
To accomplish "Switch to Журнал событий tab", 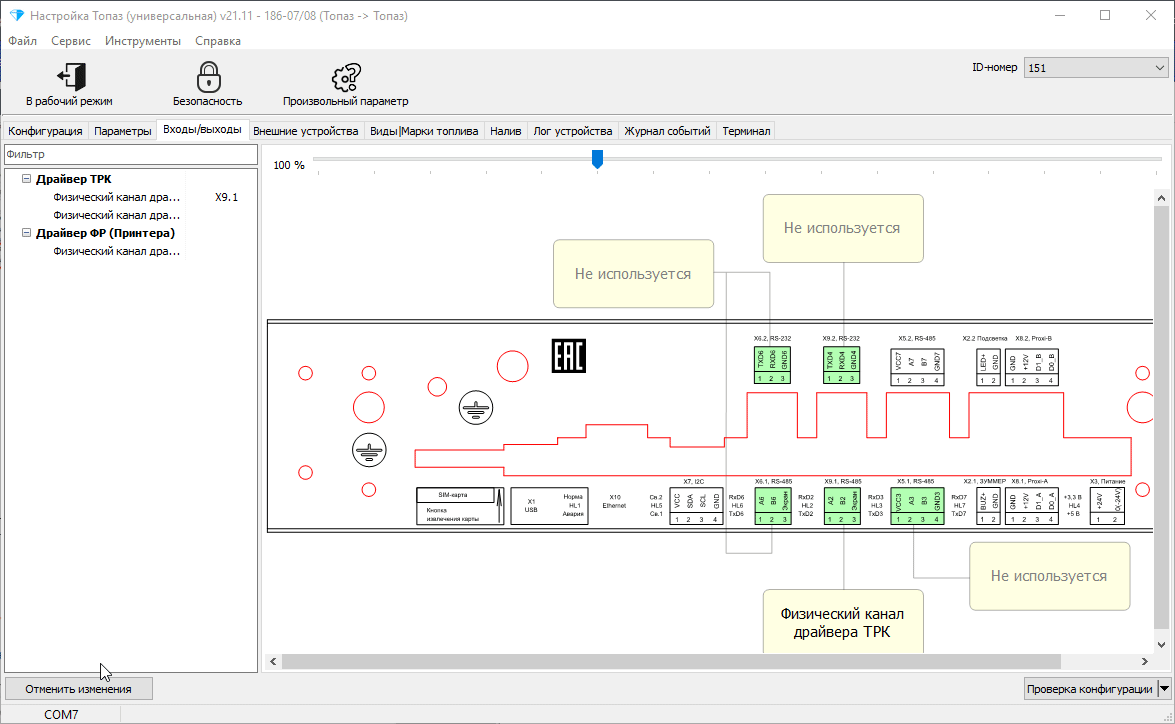I will 667,130.
